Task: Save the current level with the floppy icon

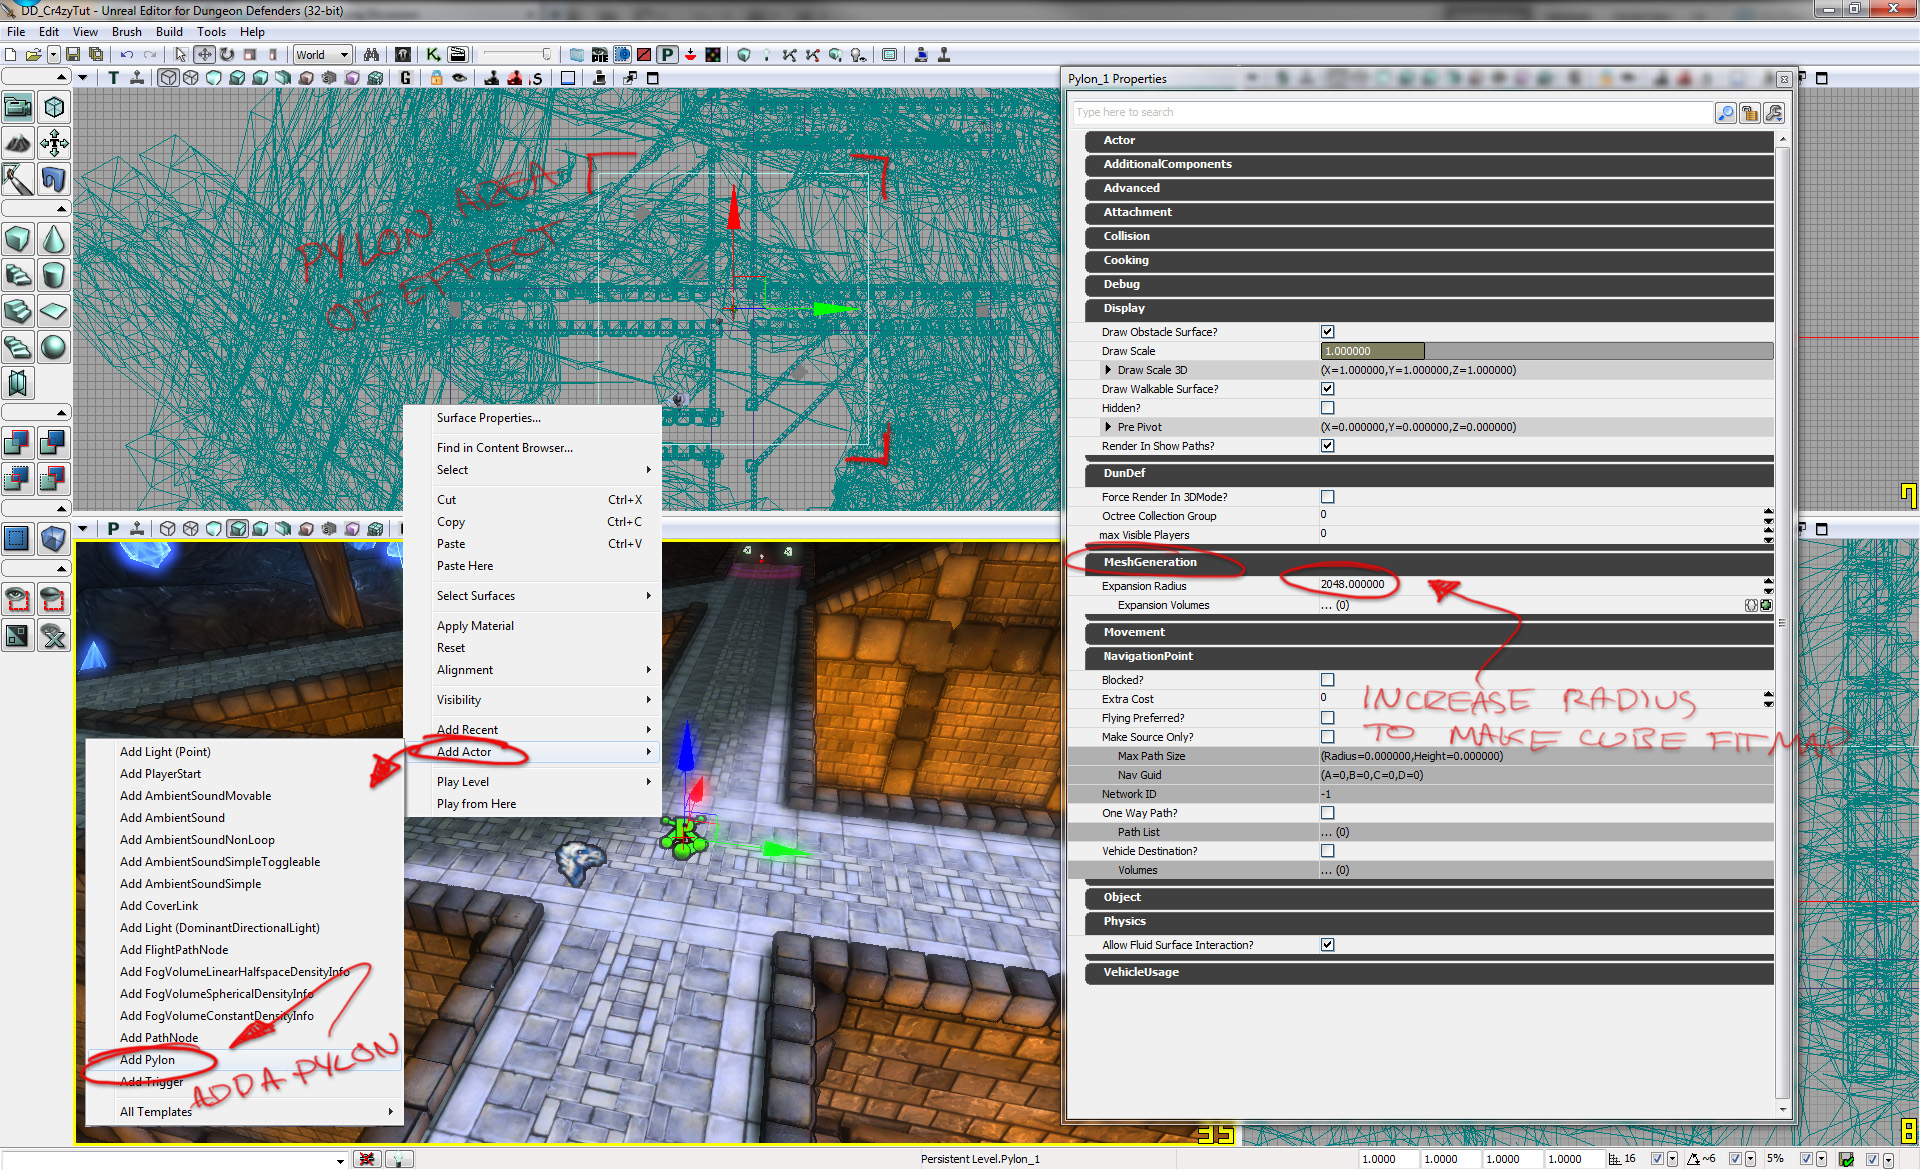Action: (x=73, y=55)
